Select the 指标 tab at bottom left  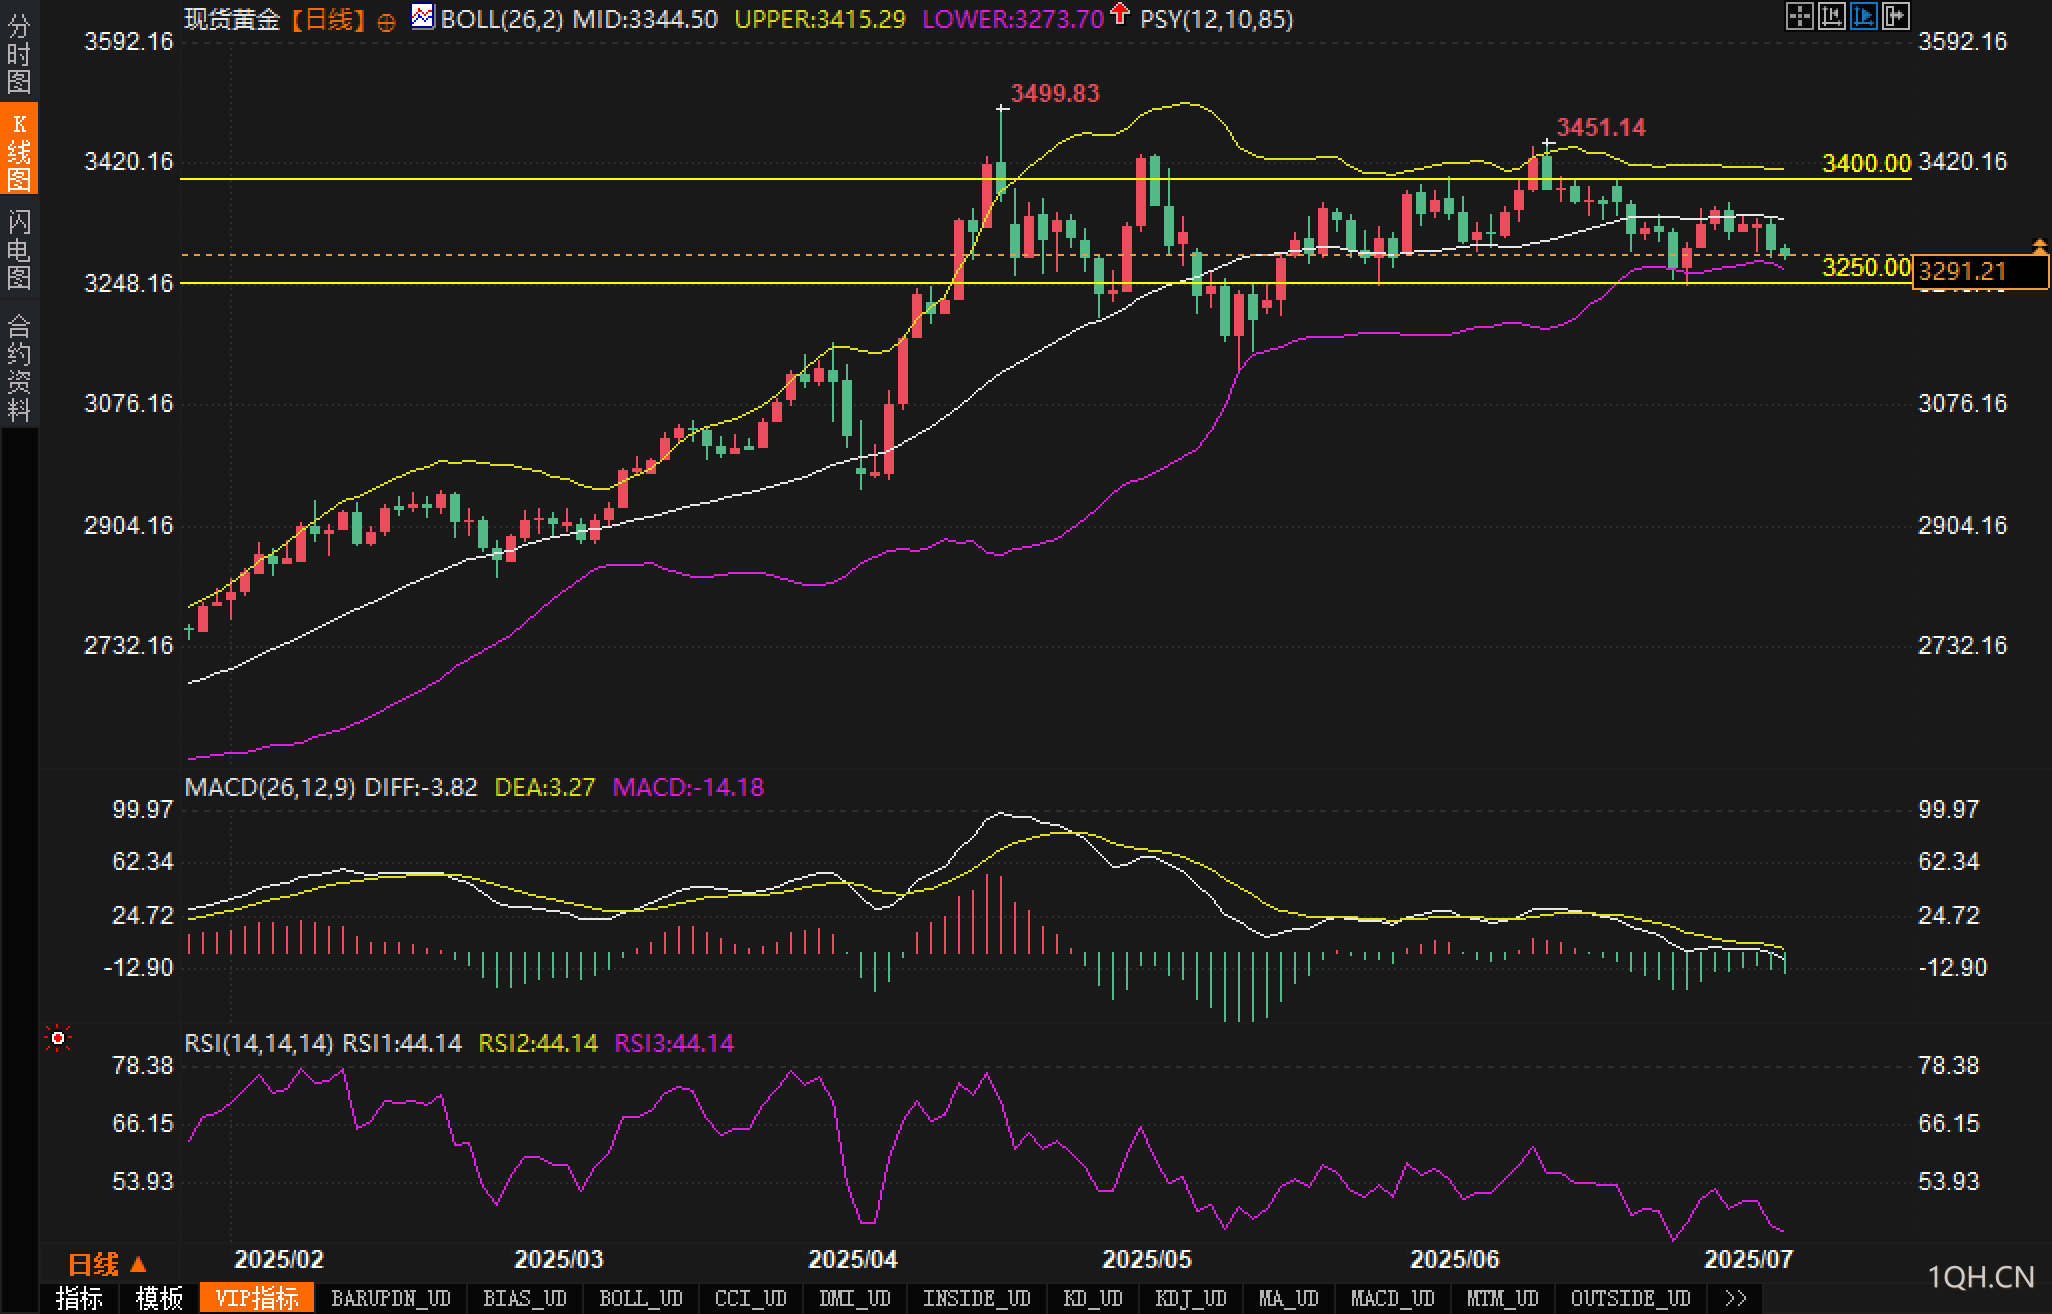pos(80,1298)
